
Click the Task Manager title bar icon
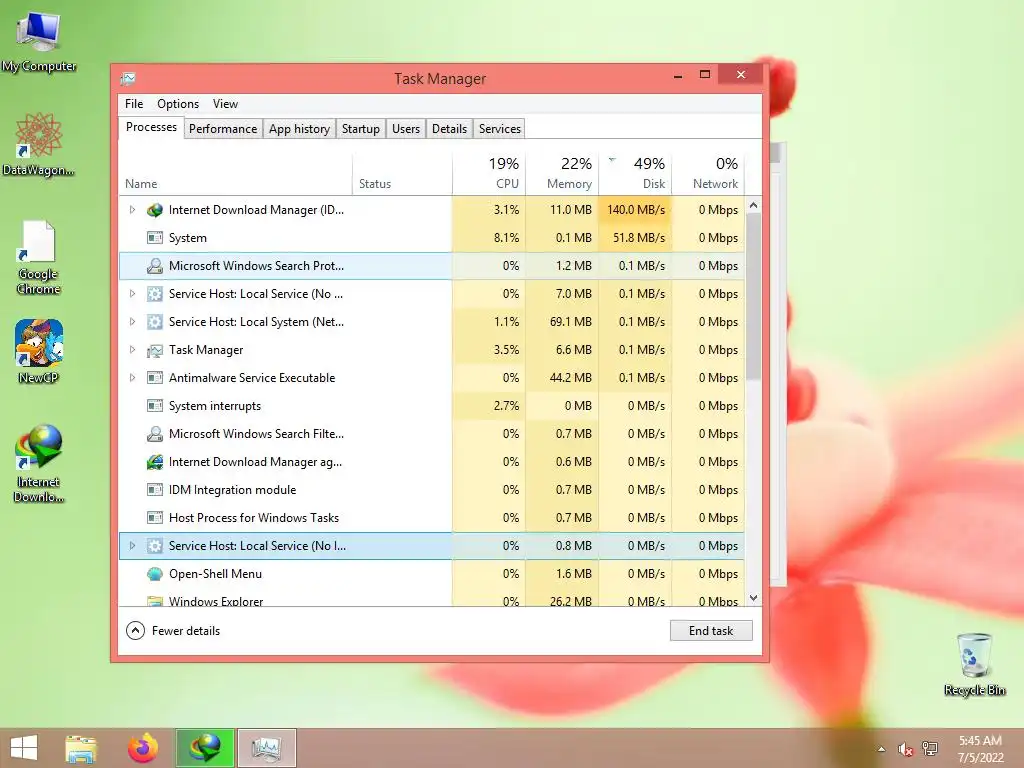pyautogui.click(x=128, y=79)
